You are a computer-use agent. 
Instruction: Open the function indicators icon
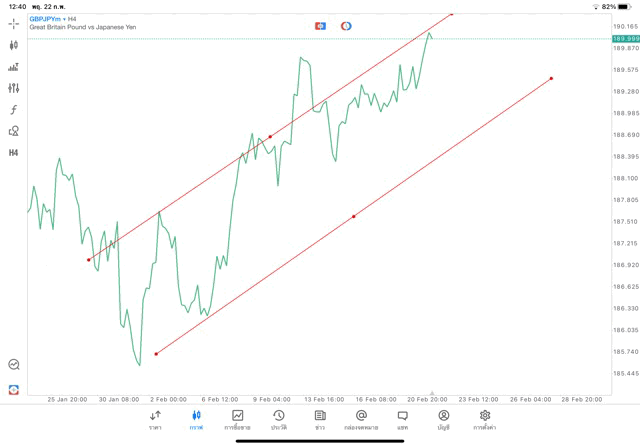click(x=14, y=110)
